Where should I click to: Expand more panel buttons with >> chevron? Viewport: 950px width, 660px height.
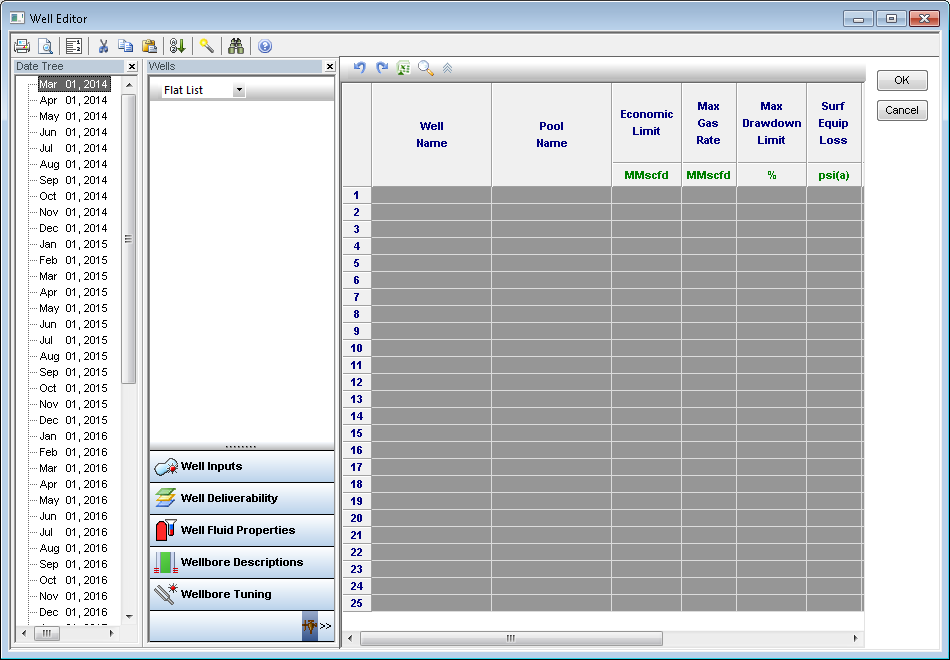[x=325, y=626]
